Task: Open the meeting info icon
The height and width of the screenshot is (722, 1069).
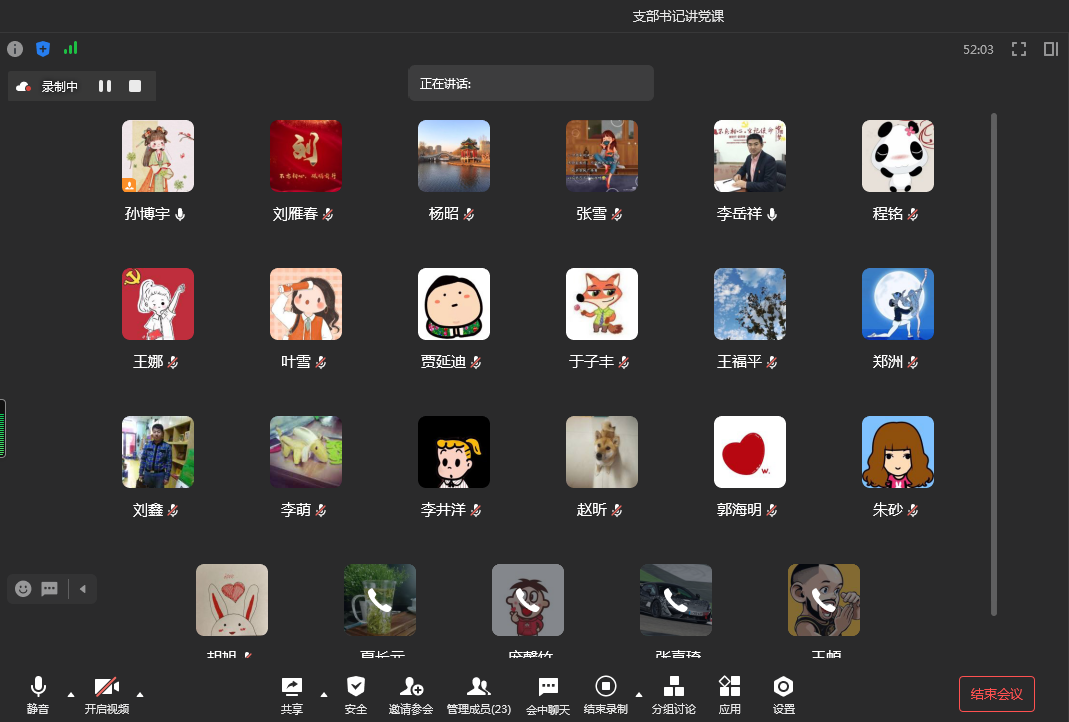Action: (x=15, y=49)
